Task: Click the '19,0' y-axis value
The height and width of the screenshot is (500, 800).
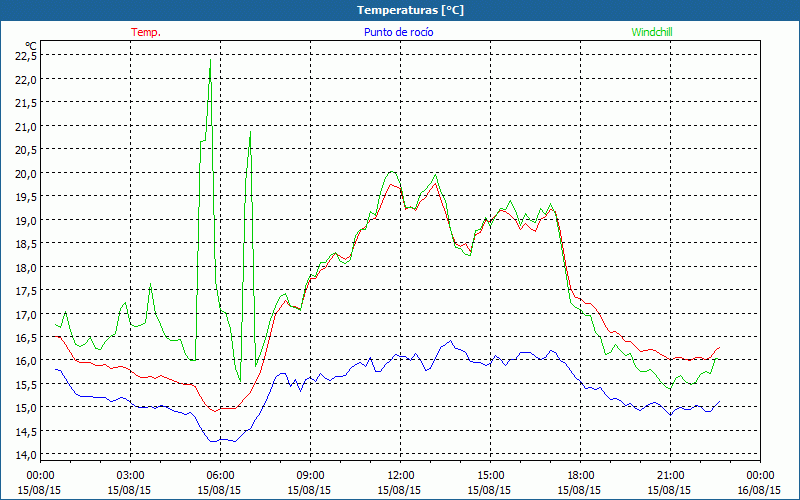Action: [26, 220]
